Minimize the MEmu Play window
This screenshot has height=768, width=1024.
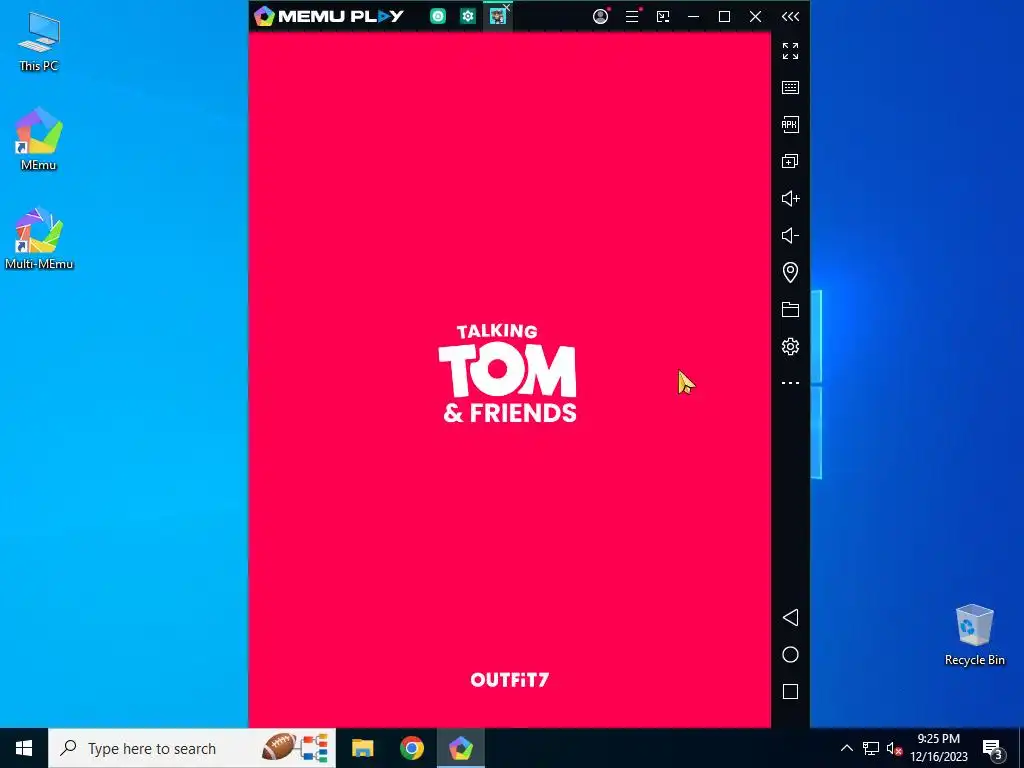pyautogui.click(x=694, y=16)
